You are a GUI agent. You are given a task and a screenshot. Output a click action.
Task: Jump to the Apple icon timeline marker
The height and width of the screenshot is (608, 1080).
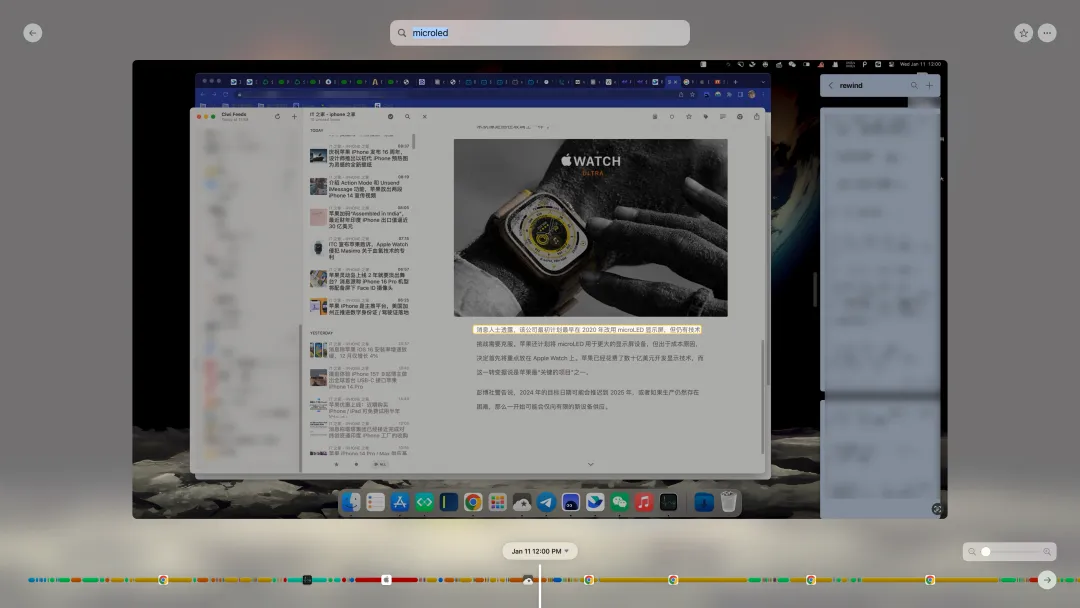pos(386,580)
